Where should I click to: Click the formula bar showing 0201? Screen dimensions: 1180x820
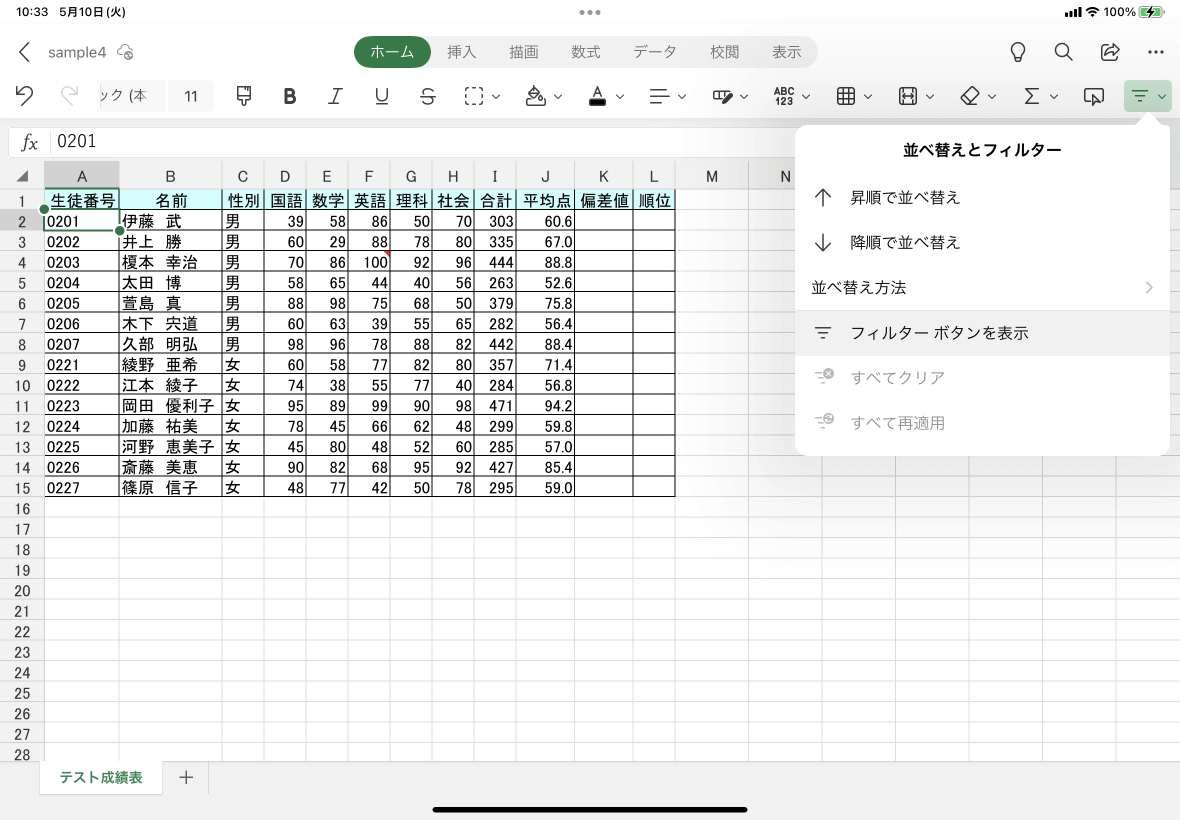[421, 141]
